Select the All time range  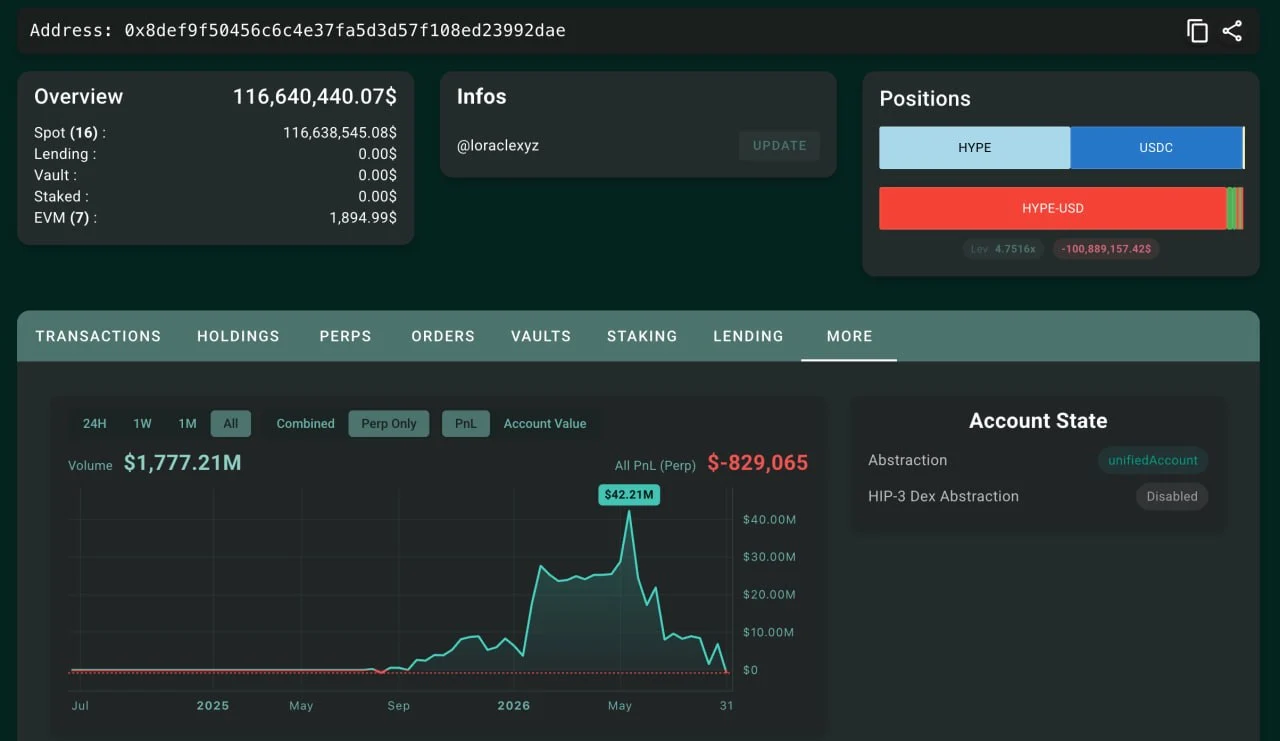tap(231, 424)
